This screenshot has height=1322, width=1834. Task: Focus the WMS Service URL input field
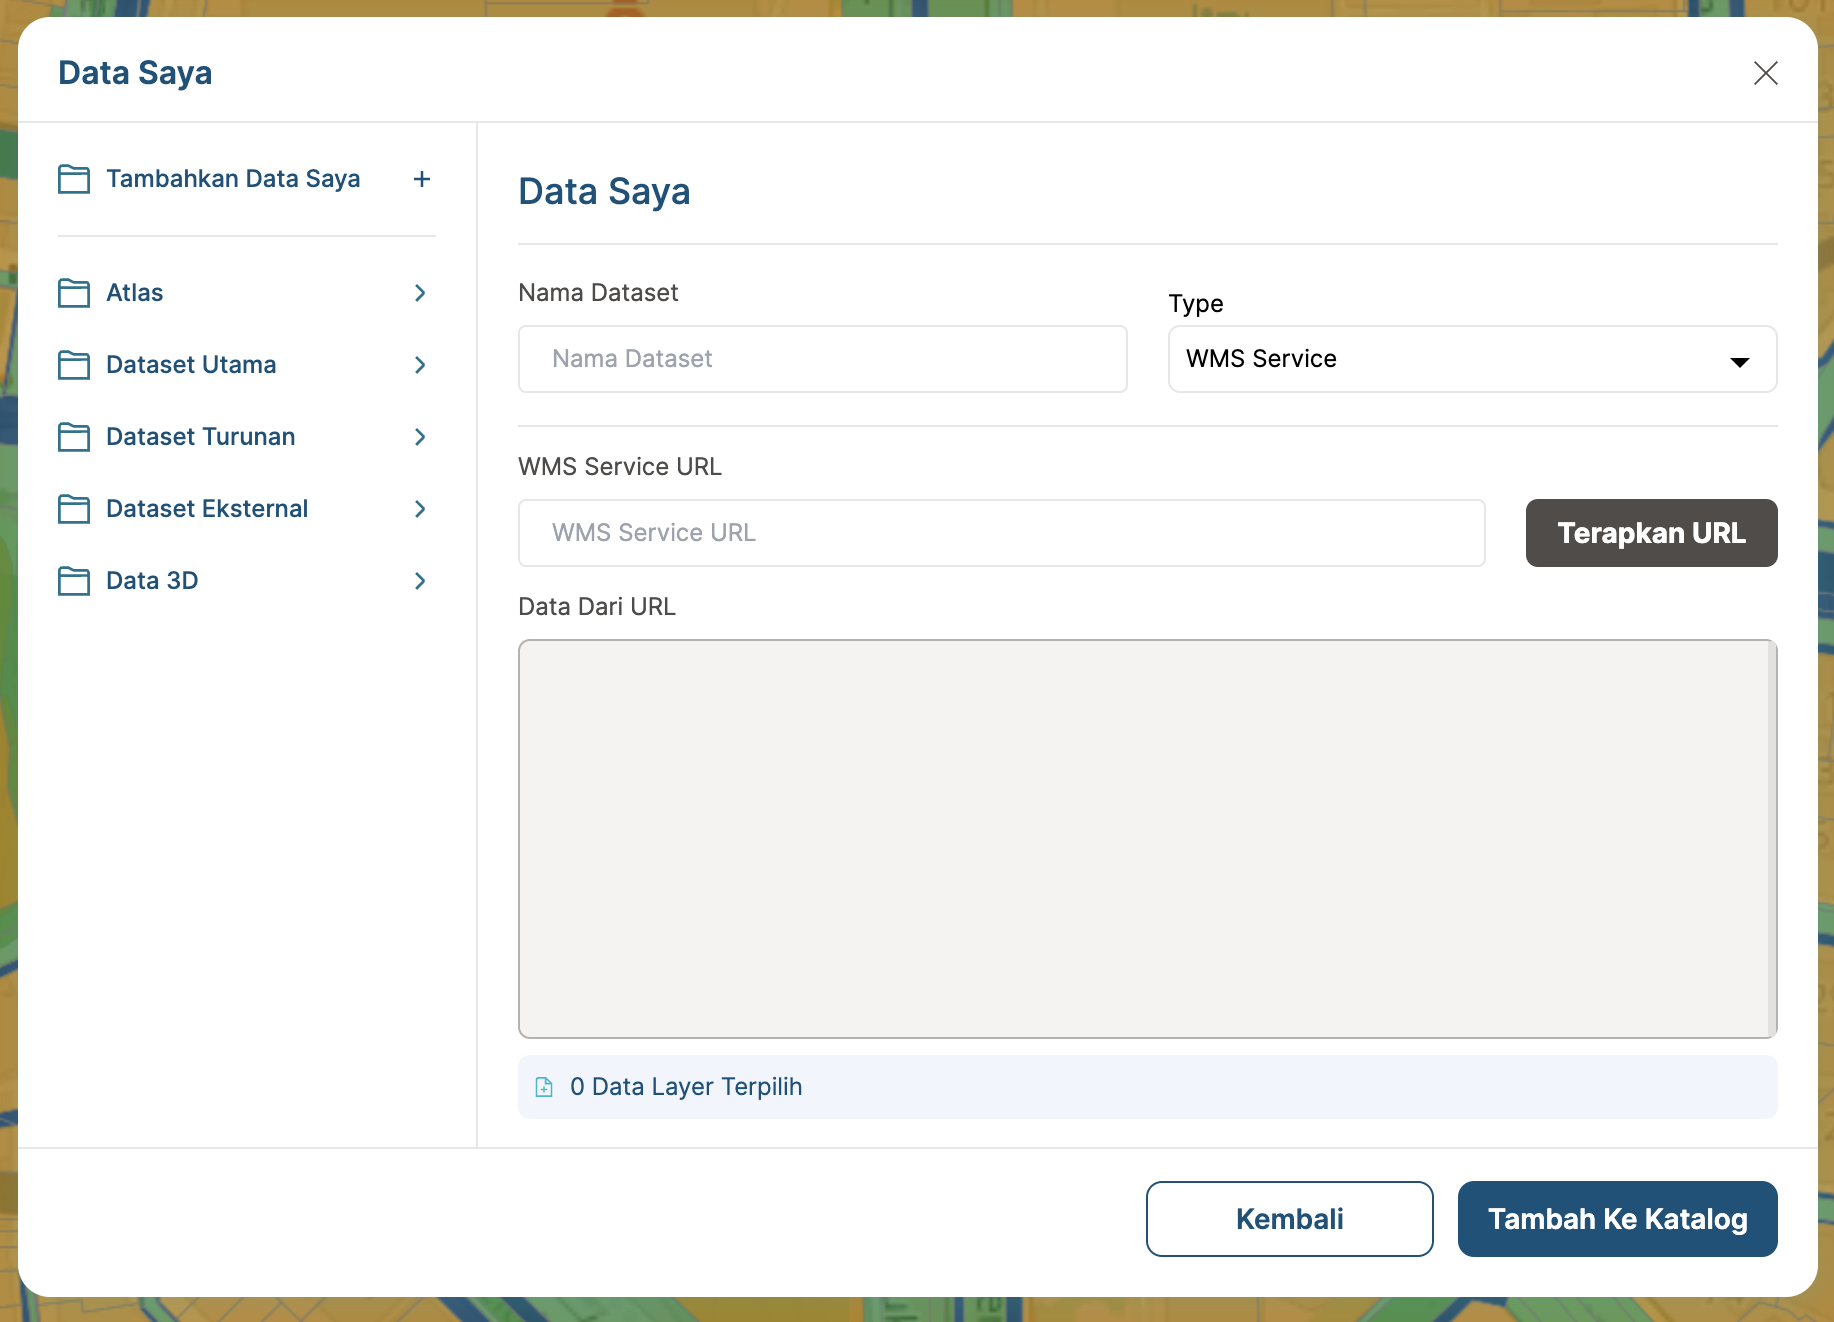(1001, 533)
